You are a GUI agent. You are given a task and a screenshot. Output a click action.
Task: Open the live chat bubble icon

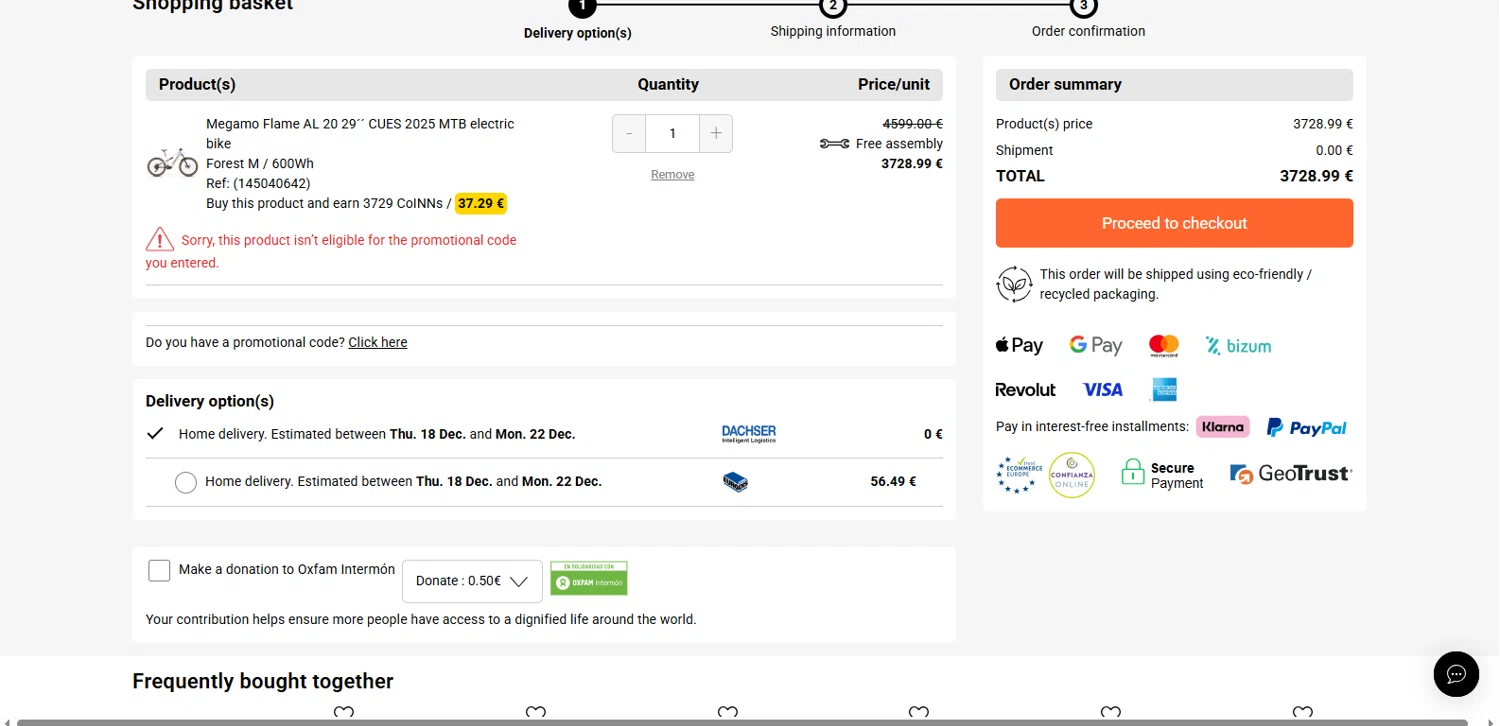click(1456, 673)
